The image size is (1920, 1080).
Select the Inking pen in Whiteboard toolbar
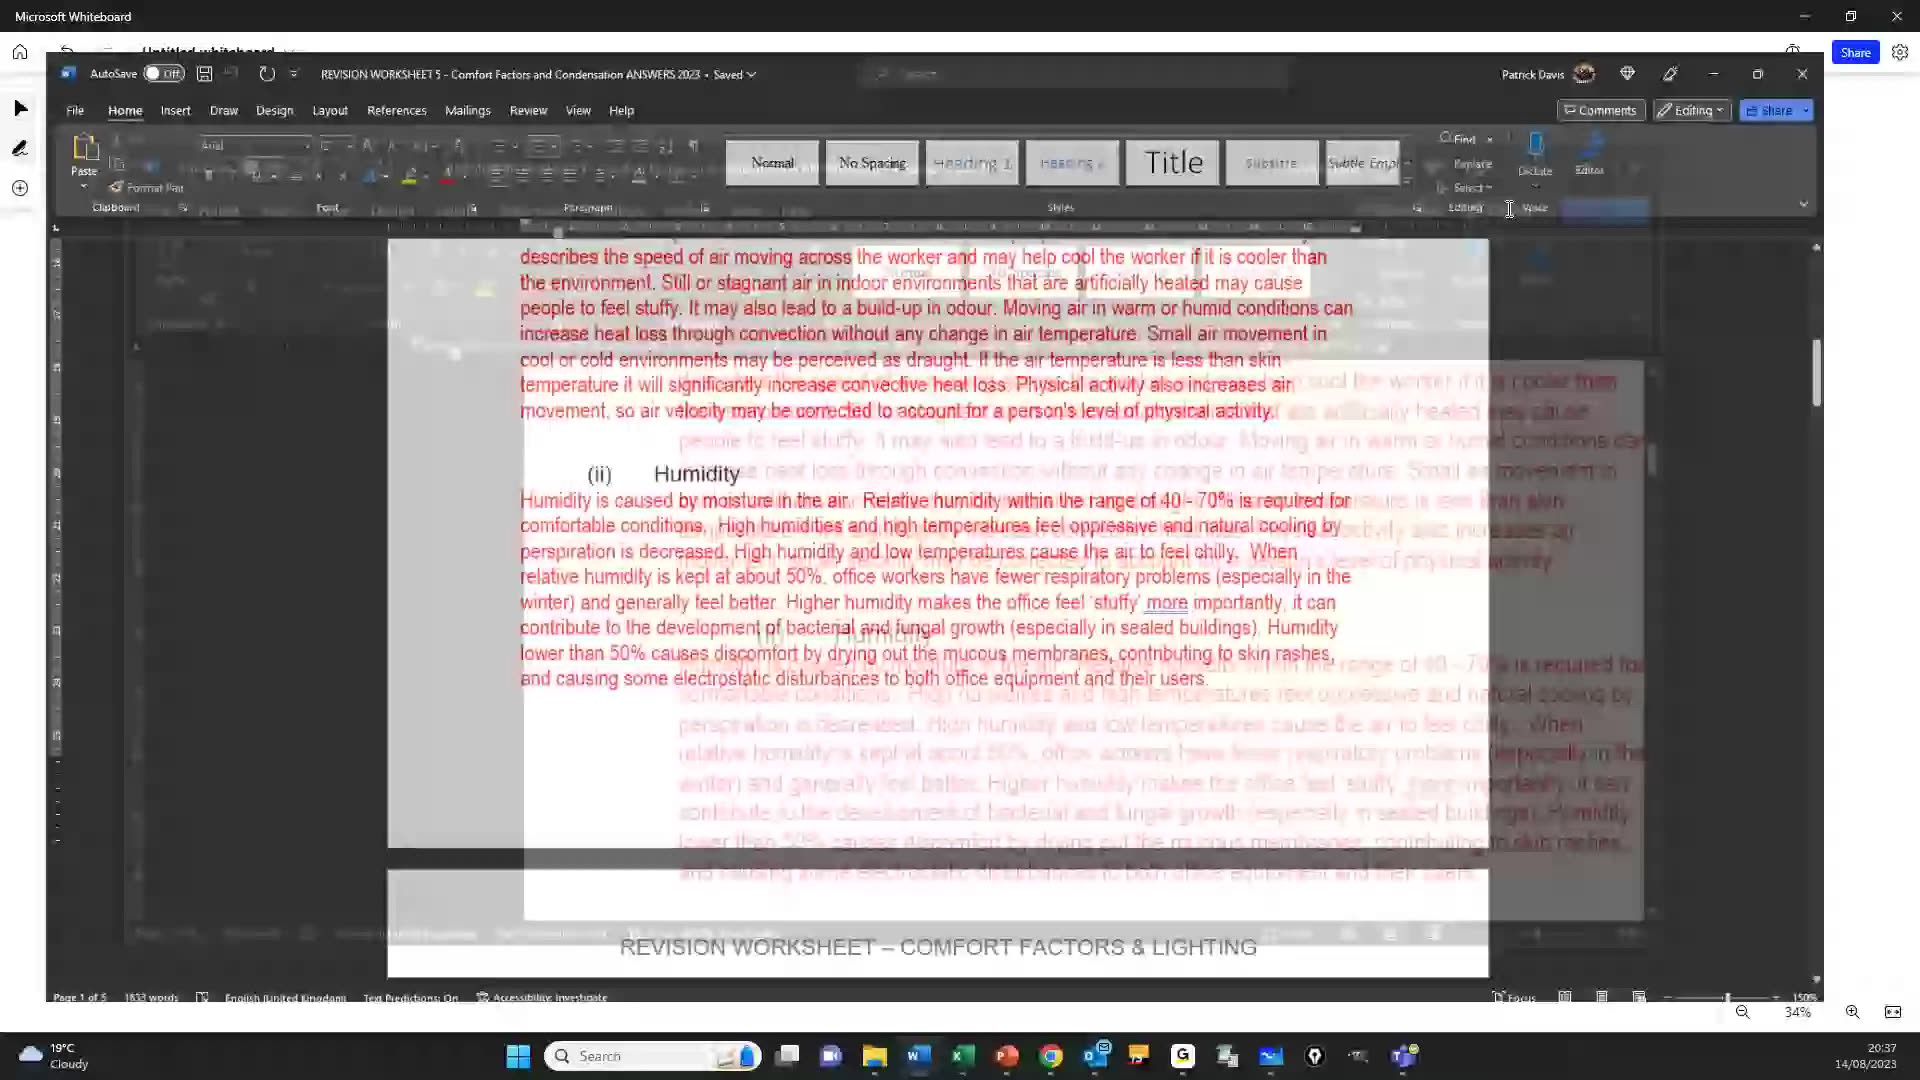[x=20, y=148]
